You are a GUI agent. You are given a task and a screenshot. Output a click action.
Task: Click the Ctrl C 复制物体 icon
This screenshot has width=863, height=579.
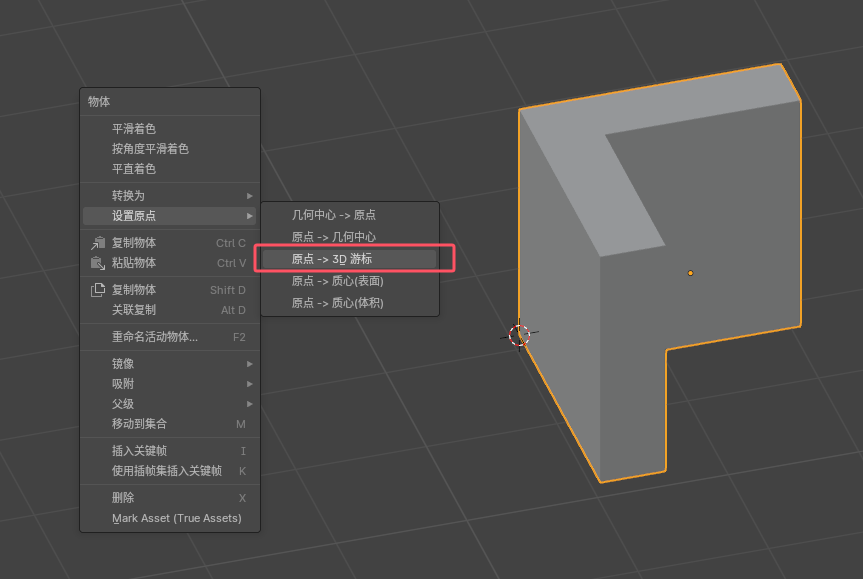(98, 243)
